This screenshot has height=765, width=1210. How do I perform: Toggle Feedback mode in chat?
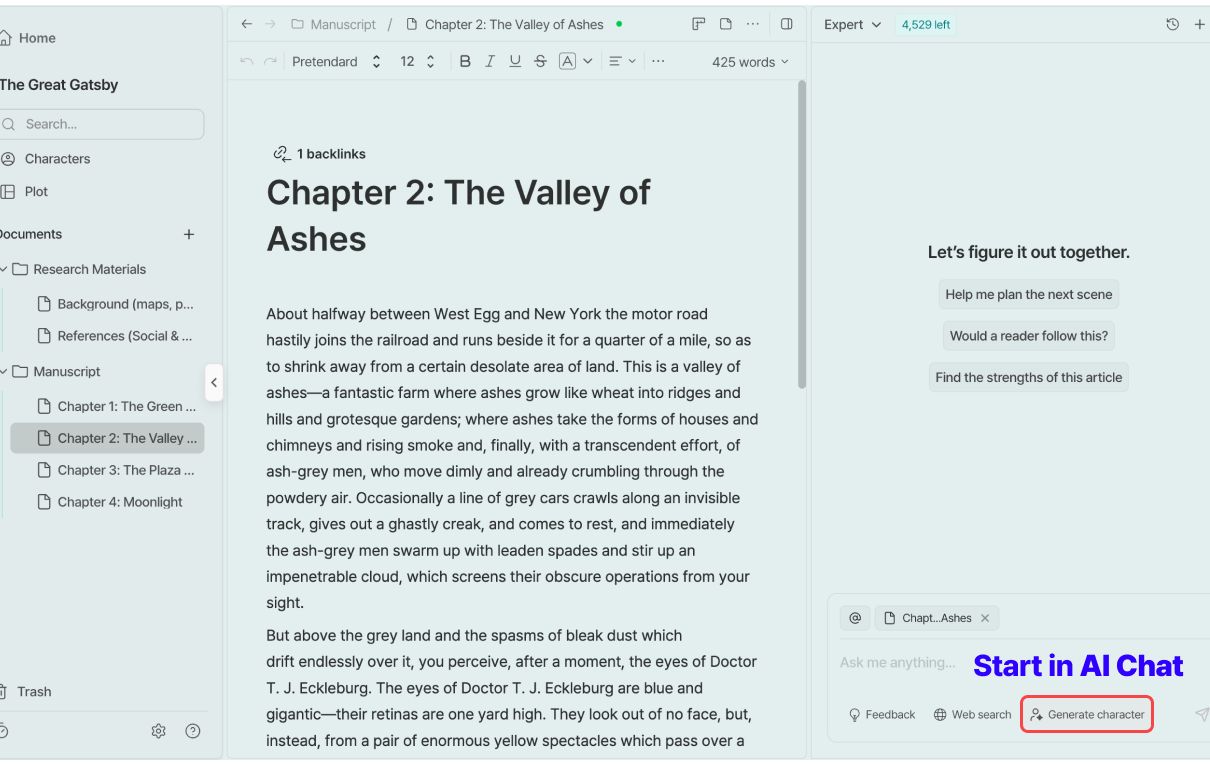click(x=882, y=715)
